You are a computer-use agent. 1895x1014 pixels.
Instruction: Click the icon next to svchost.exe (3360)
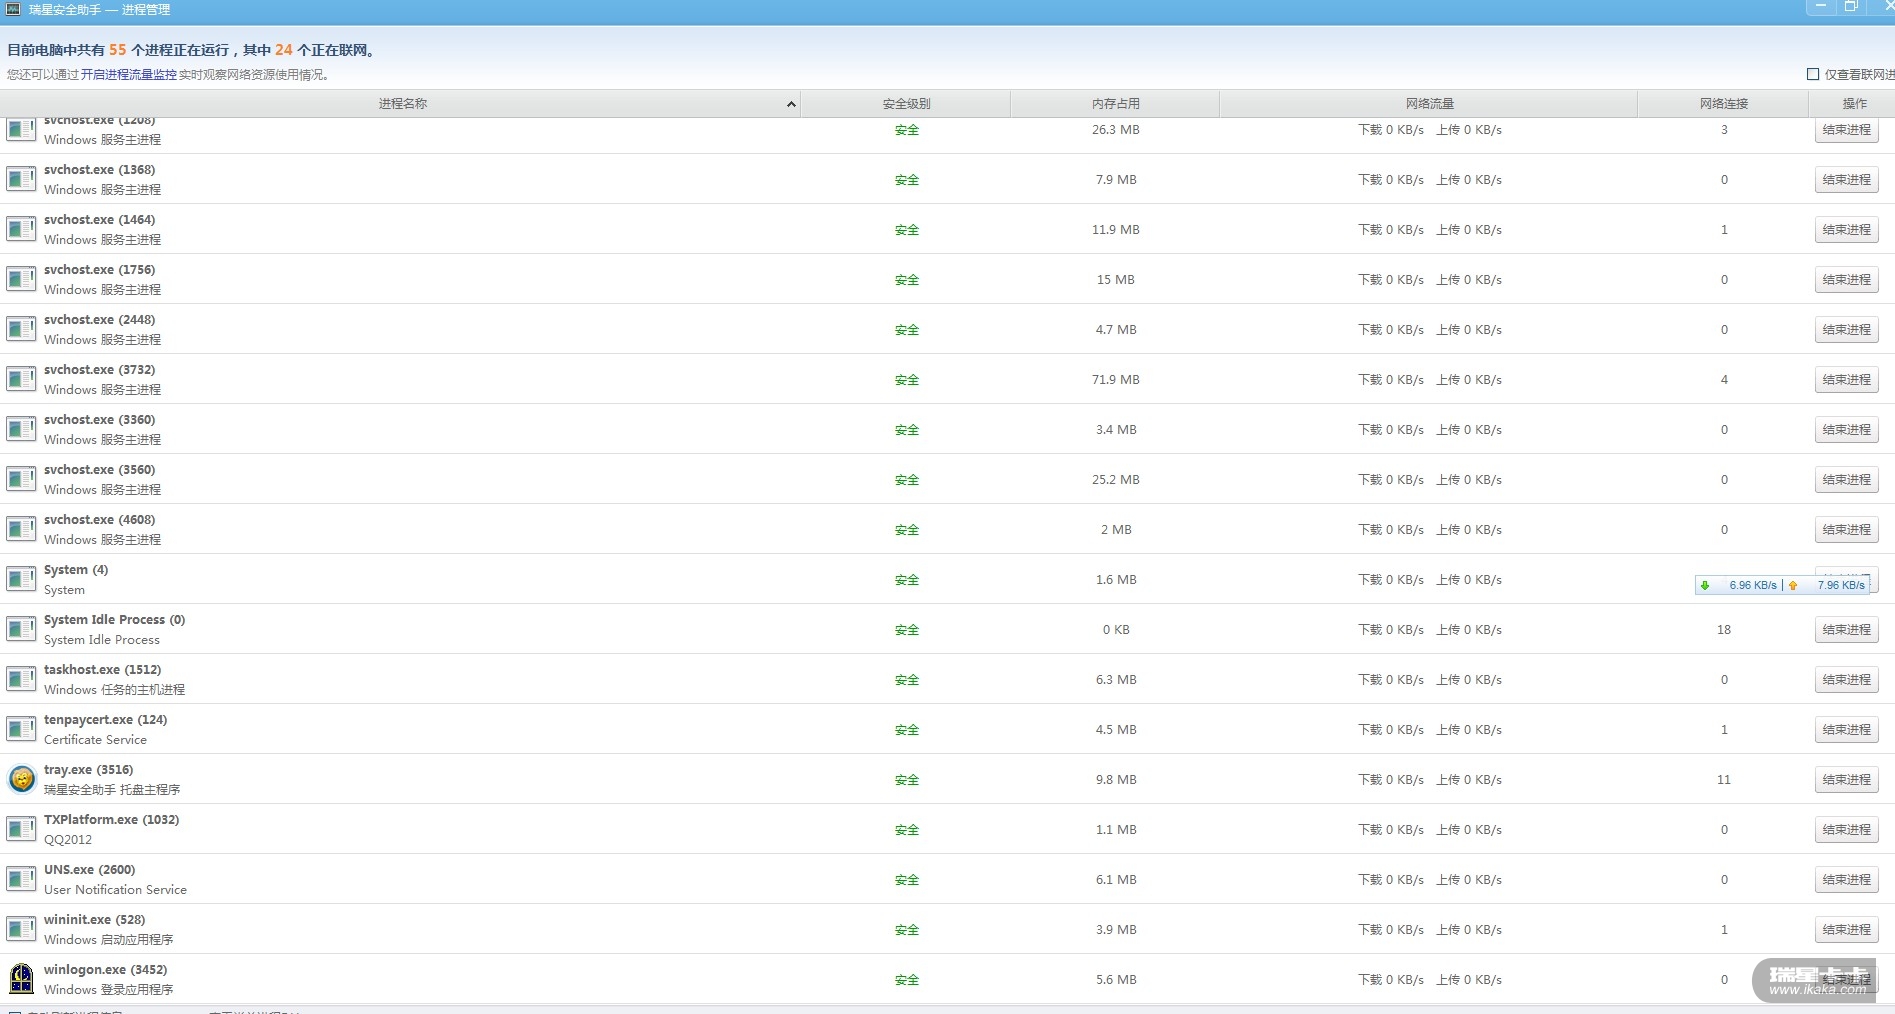pyautogui.click(x=21, y=429)
